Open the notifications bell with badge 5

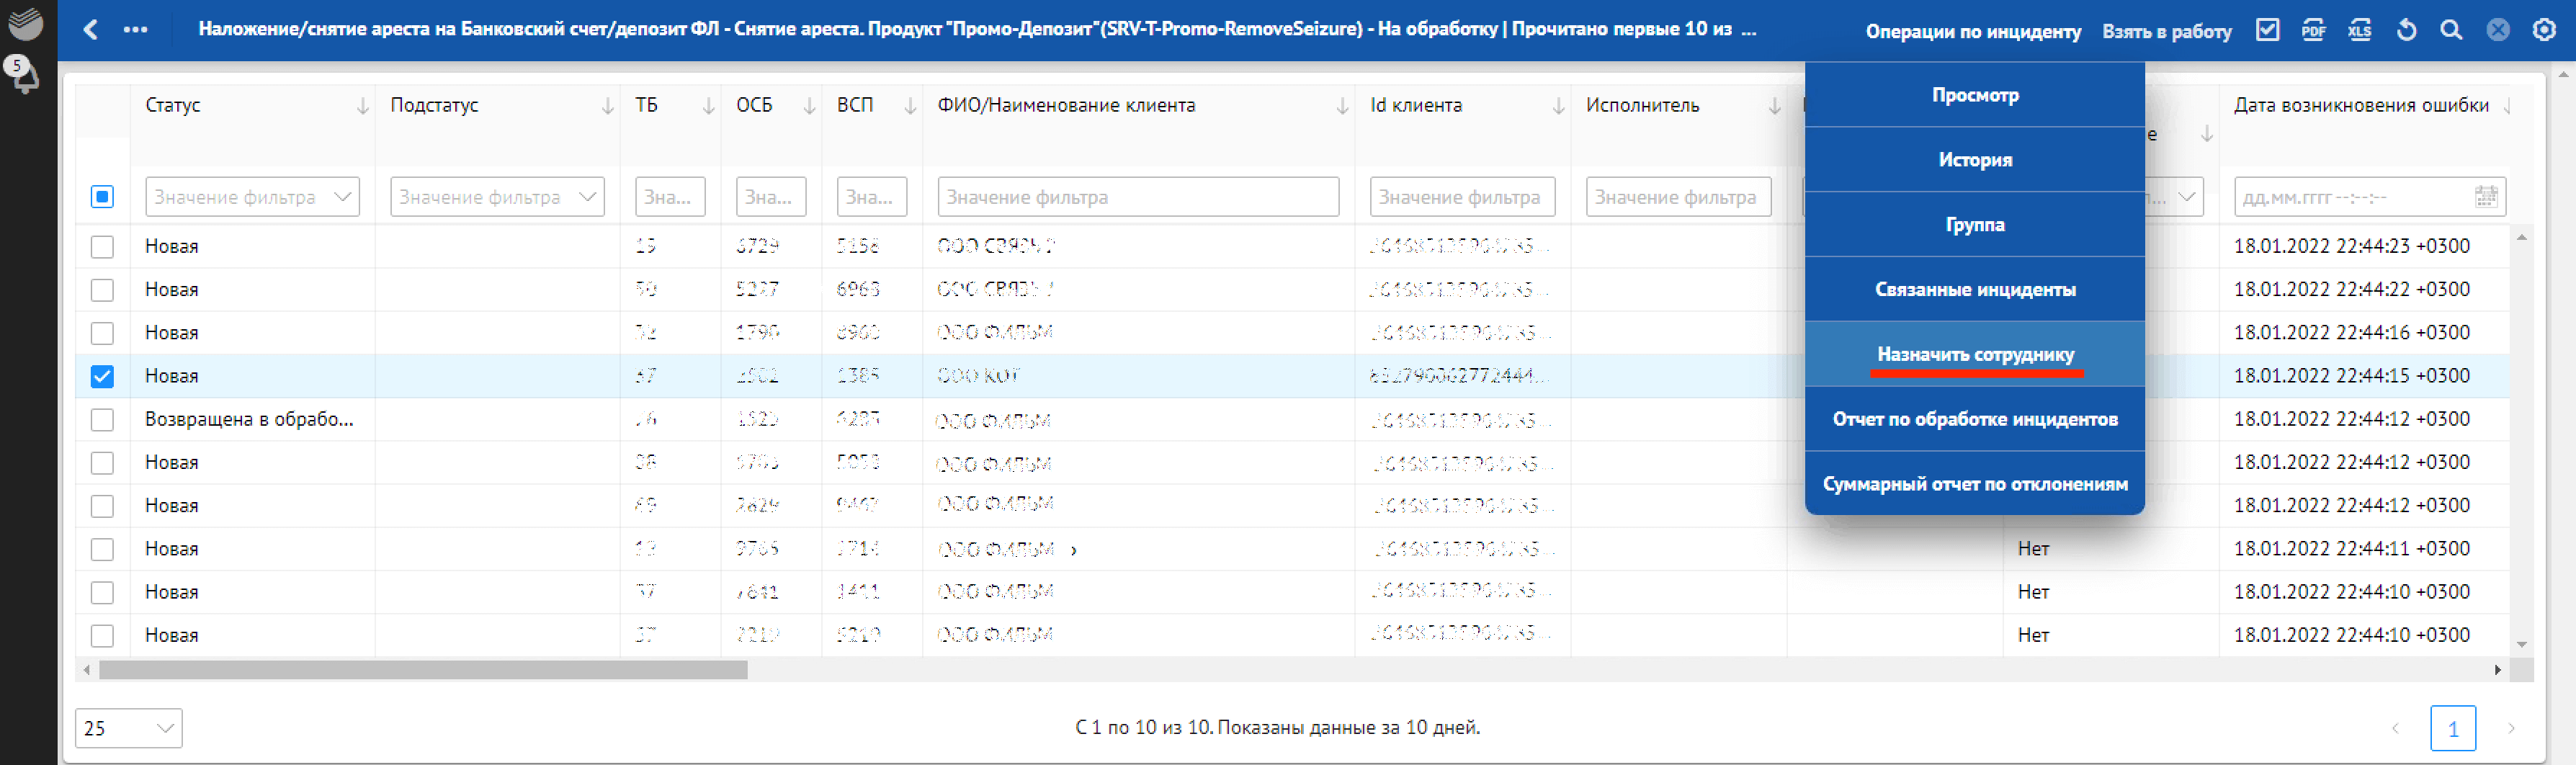coord(22,75)
